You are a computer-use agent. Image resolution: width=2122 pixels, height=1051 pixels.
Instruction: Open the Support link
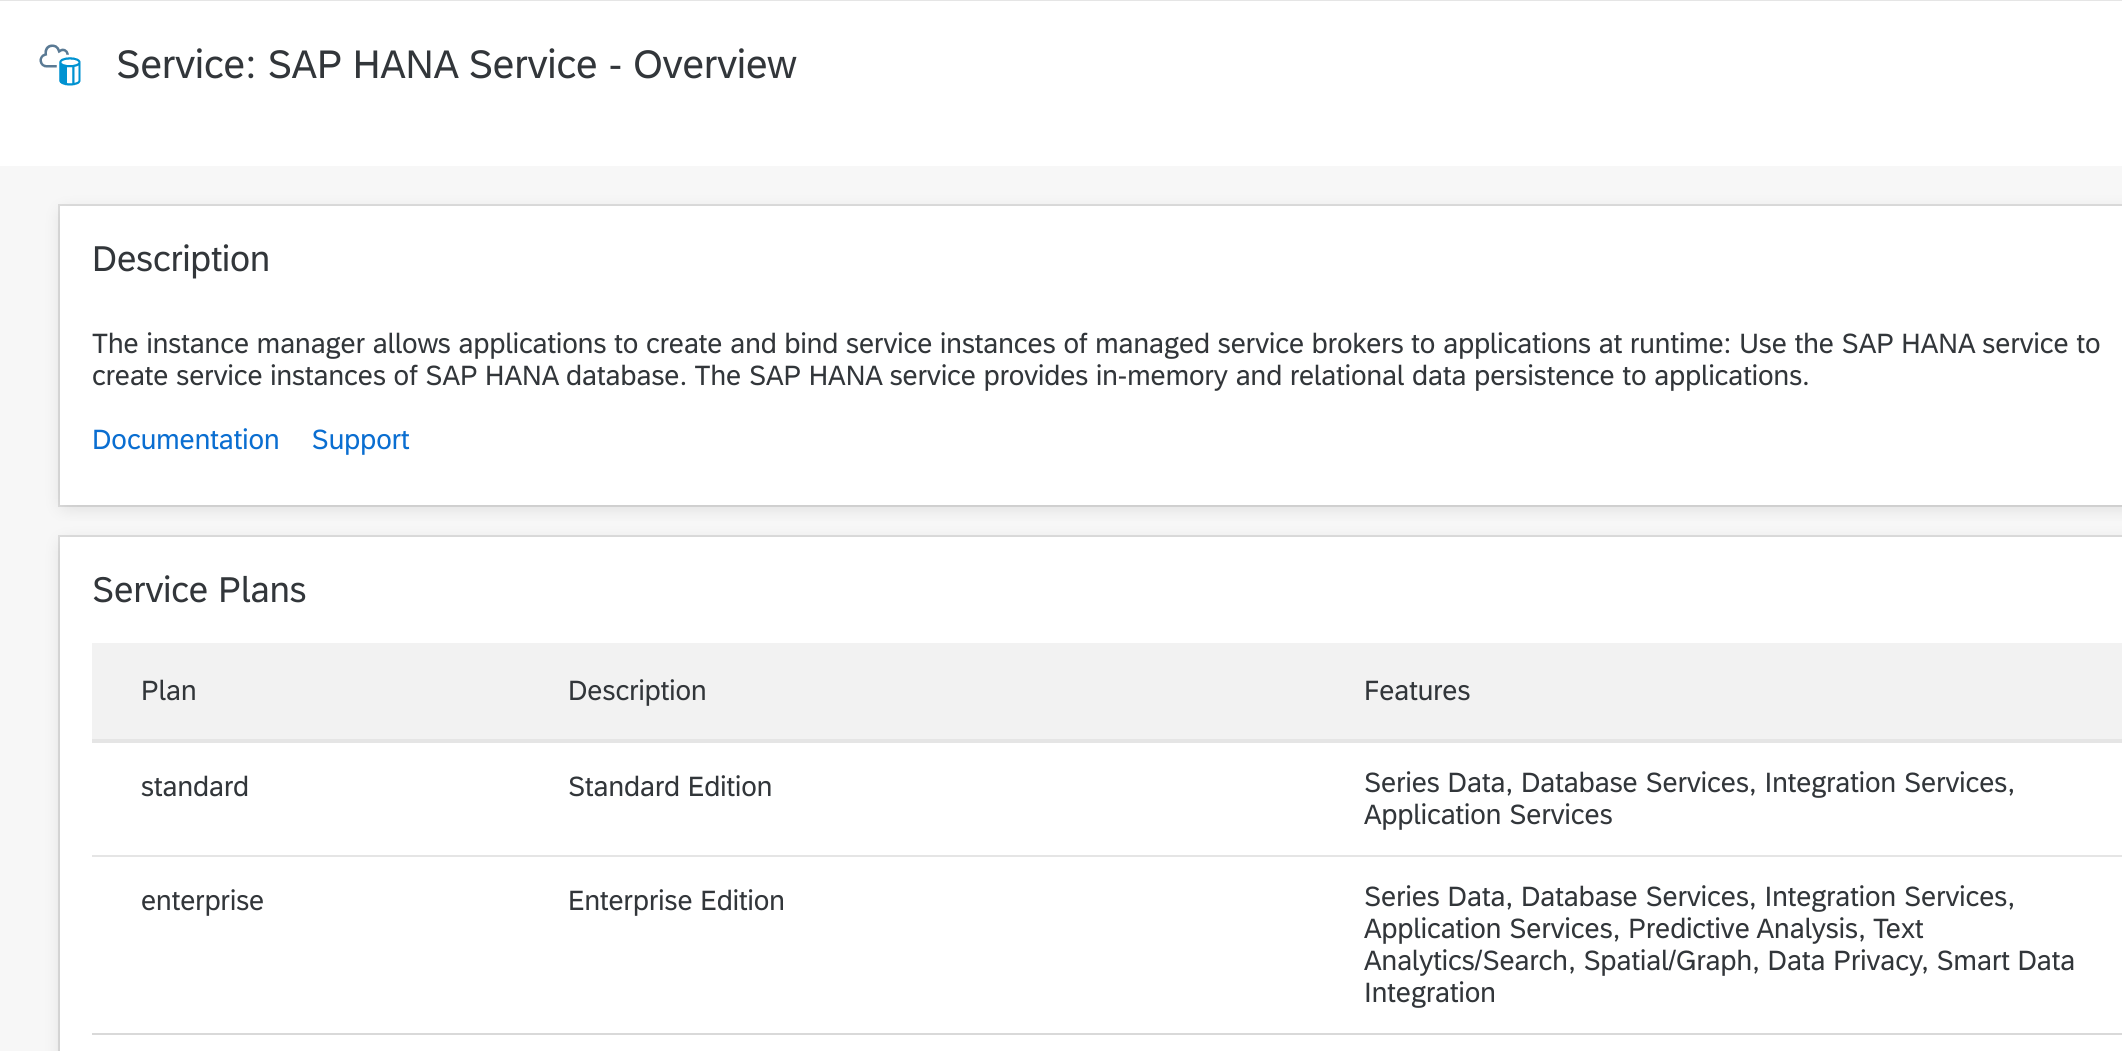[x=360, y=440]
